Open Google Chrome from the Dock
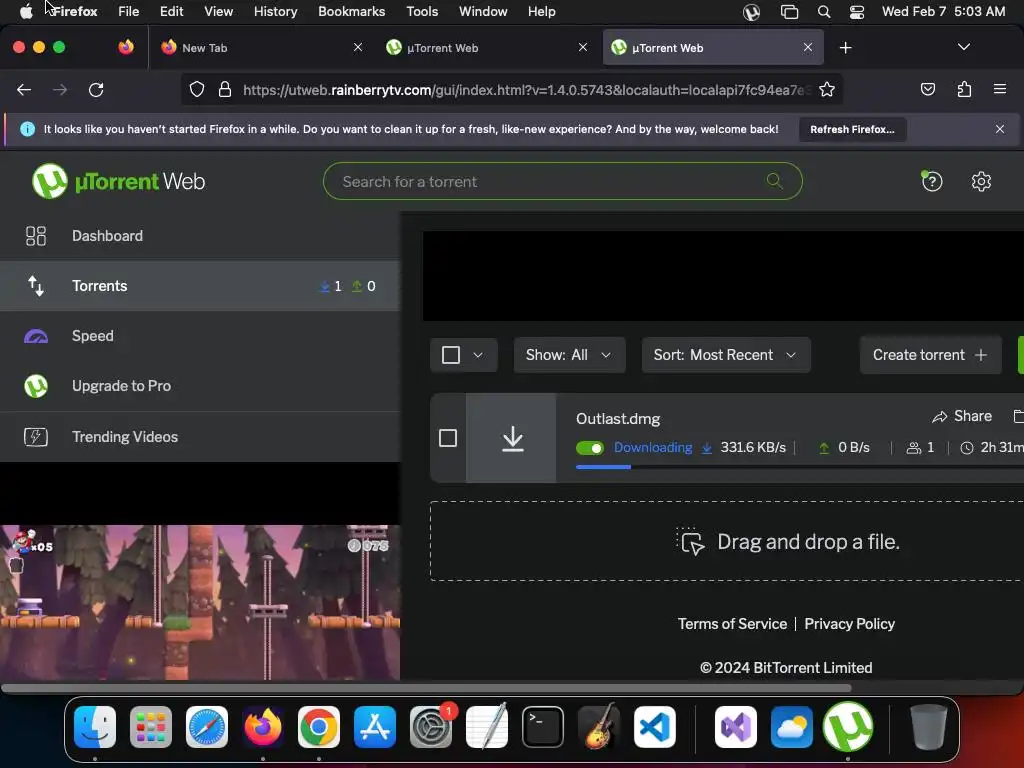 [x=319, y=727]
